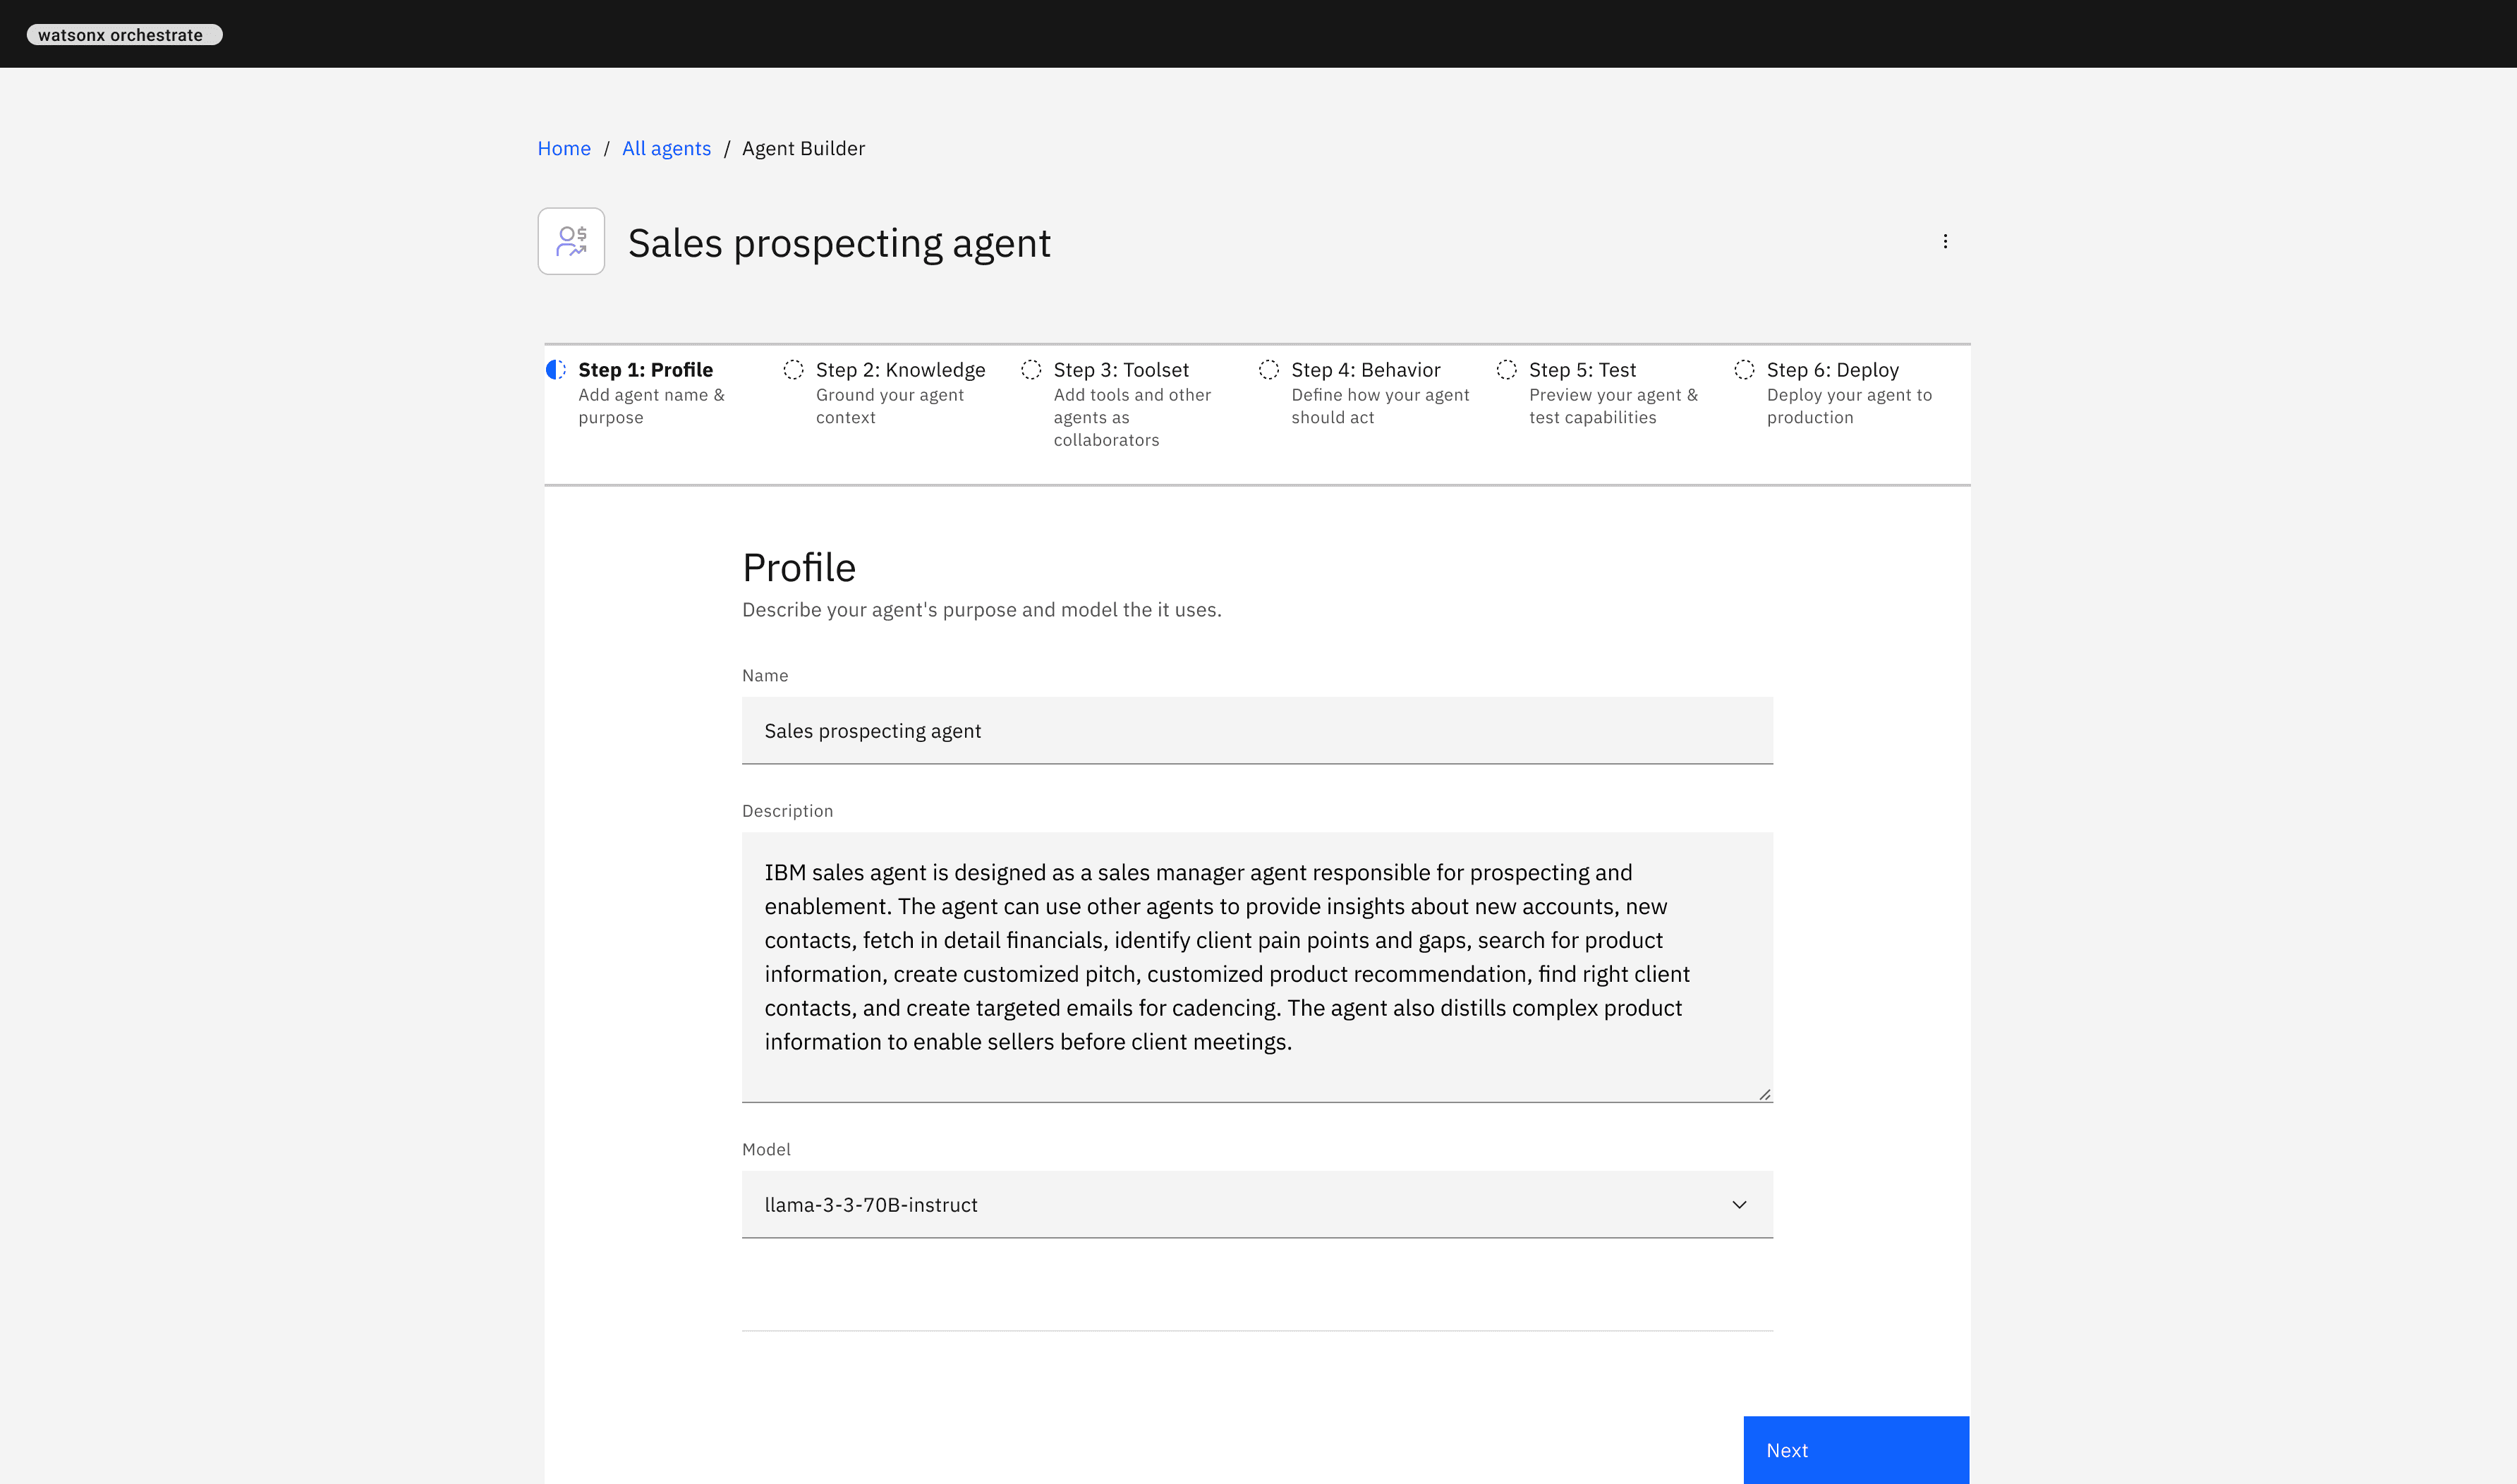Click the Step 3 Toolset circle indicator
2517x1484 pixels.
point(1031,370)
